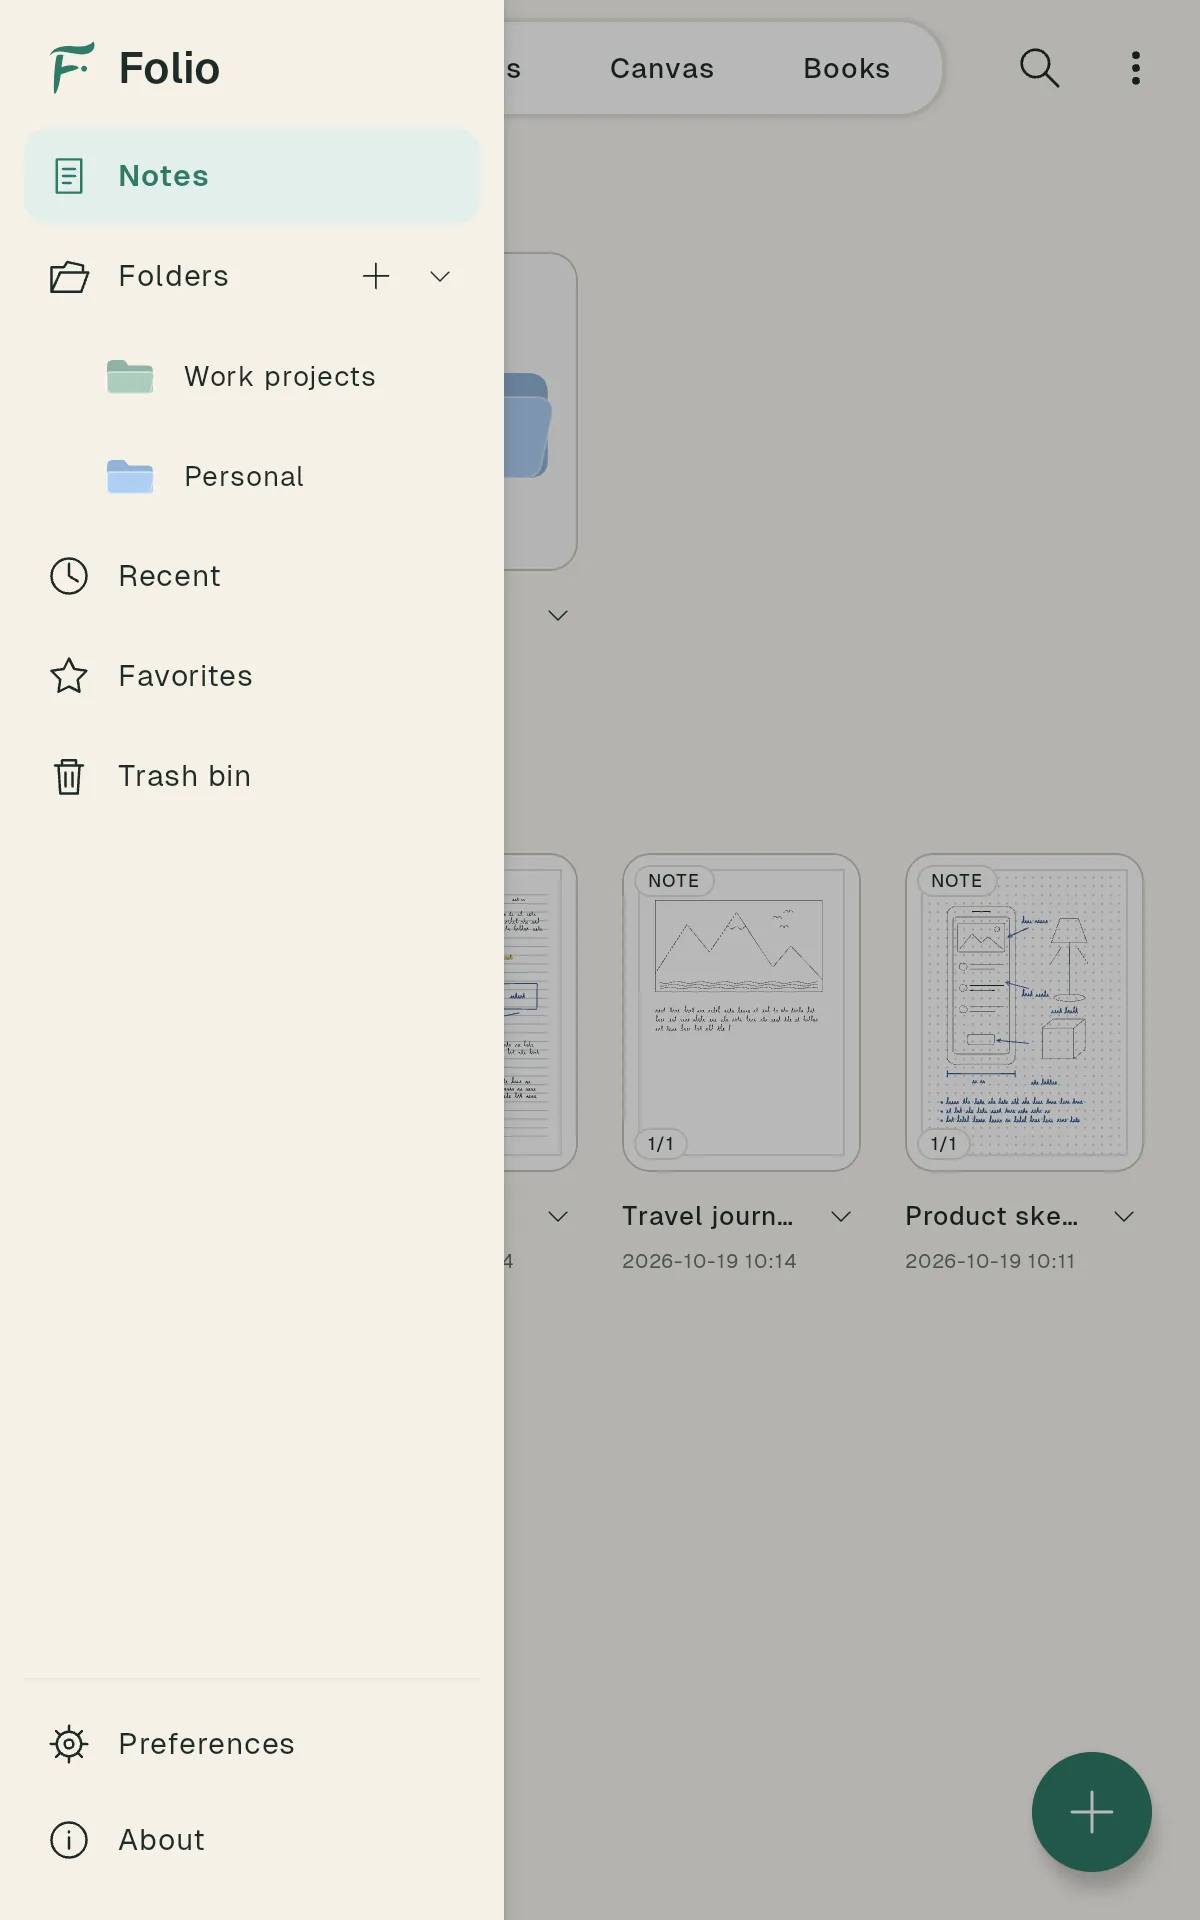Collapse the Folders list chevron
The image size is (1200, 1920).
pos(440,276)
